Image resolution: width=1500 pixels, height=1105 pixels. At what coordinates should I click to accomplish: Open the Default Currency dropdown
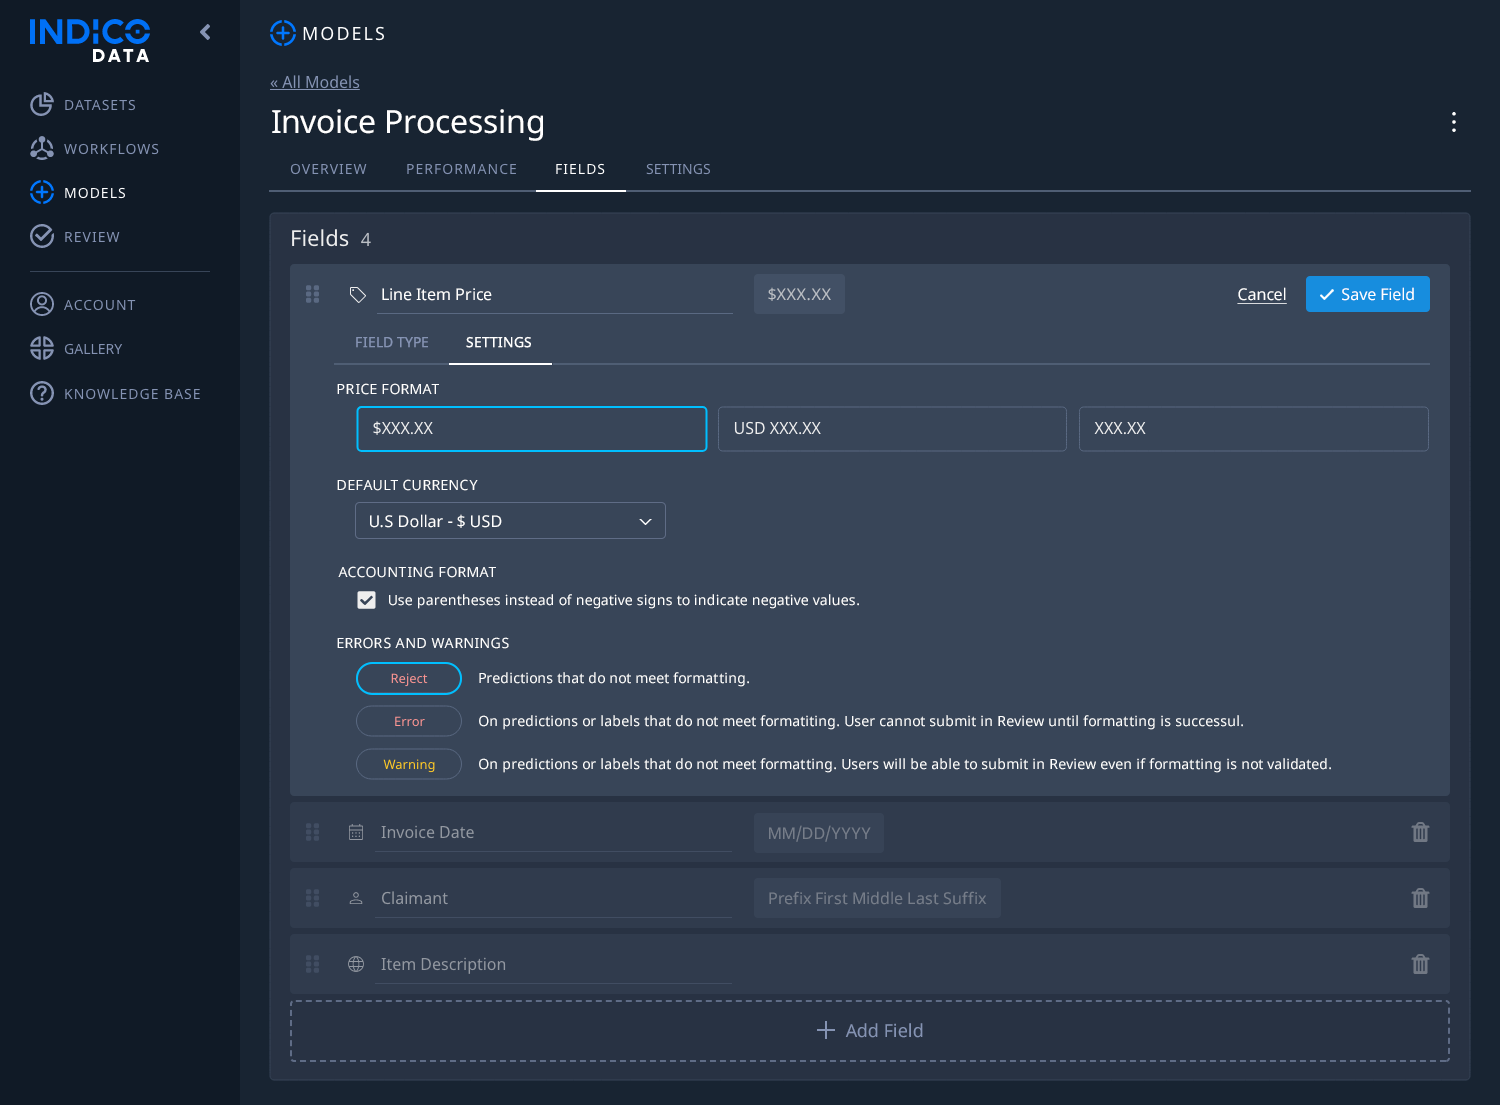[x=510, y=521]
